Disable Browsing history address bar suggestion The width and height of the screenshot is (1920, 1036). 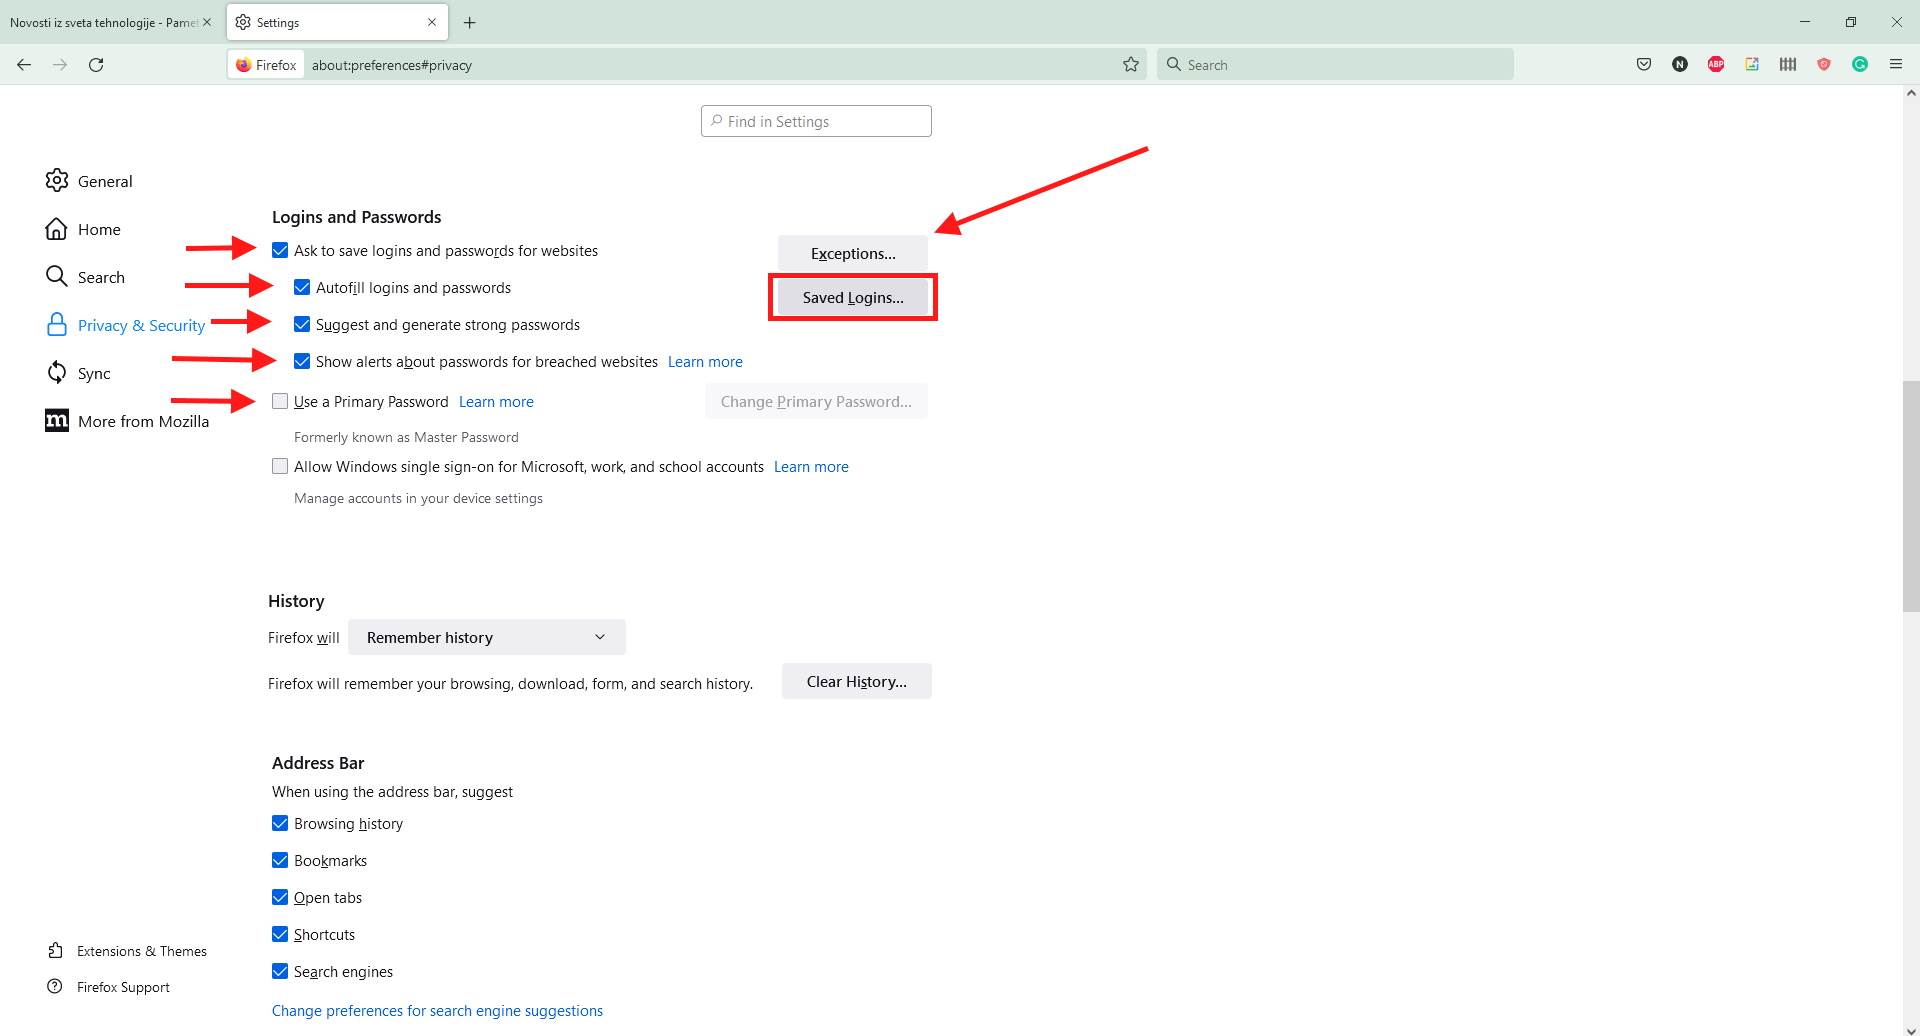pyautogui.click(x=280, y=824)
